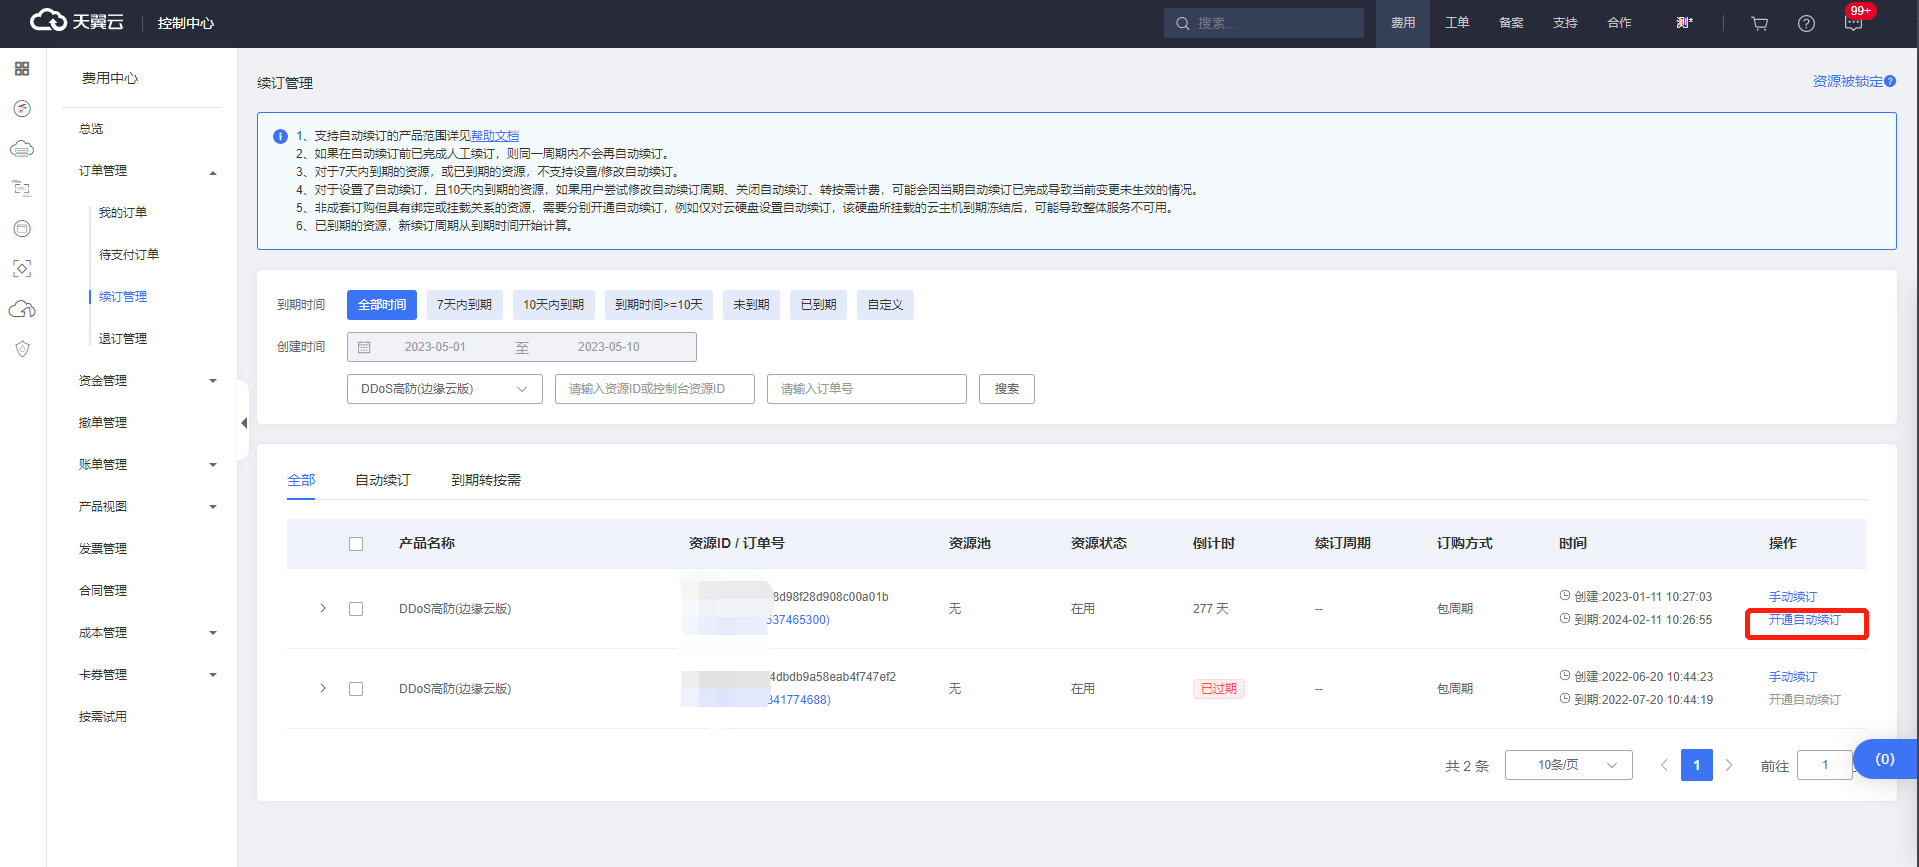The width and height of the screenshot is (1919, 867).
Task: Open the help question mark icon
Action: click(x=1806, y=23)
